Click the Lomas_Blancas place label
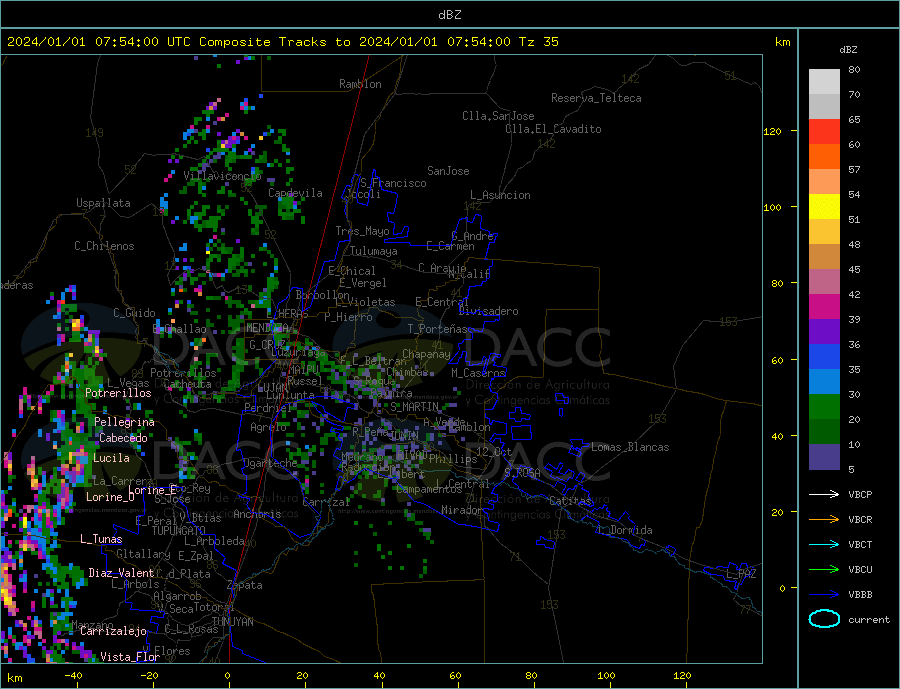This screenshot has height=689, width=900. [x=630, y=447]
